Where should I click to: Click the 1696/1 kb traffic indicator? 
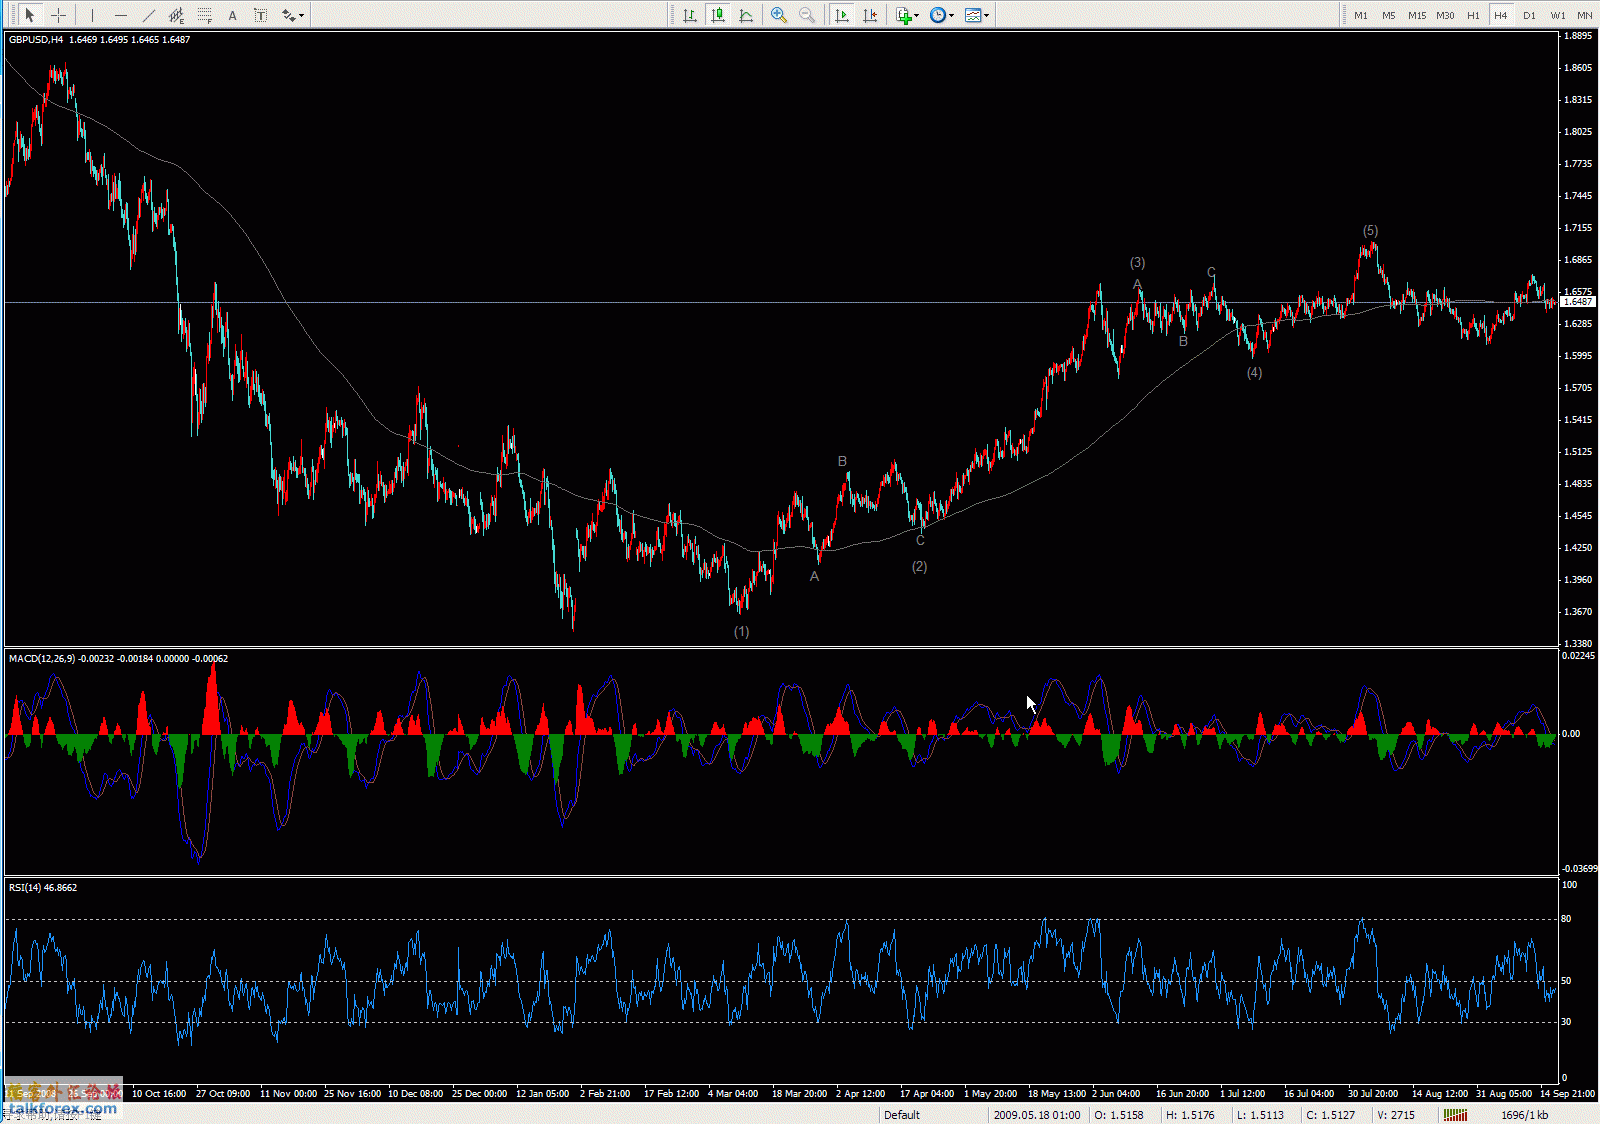[1525, 1115]
